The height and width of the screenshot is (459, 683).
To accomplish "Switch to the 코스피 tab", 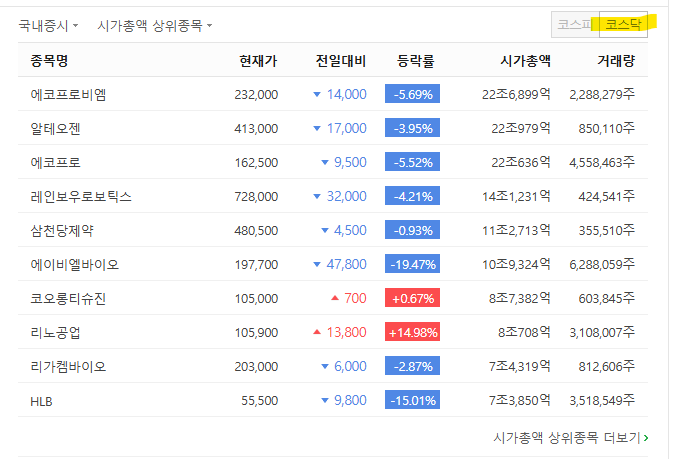I will [x=574, y=24].
